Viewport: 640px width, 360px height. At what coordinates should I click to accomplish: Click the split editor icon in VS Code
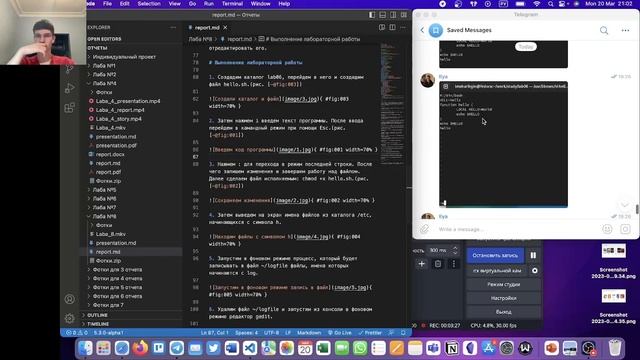point(392,27)
